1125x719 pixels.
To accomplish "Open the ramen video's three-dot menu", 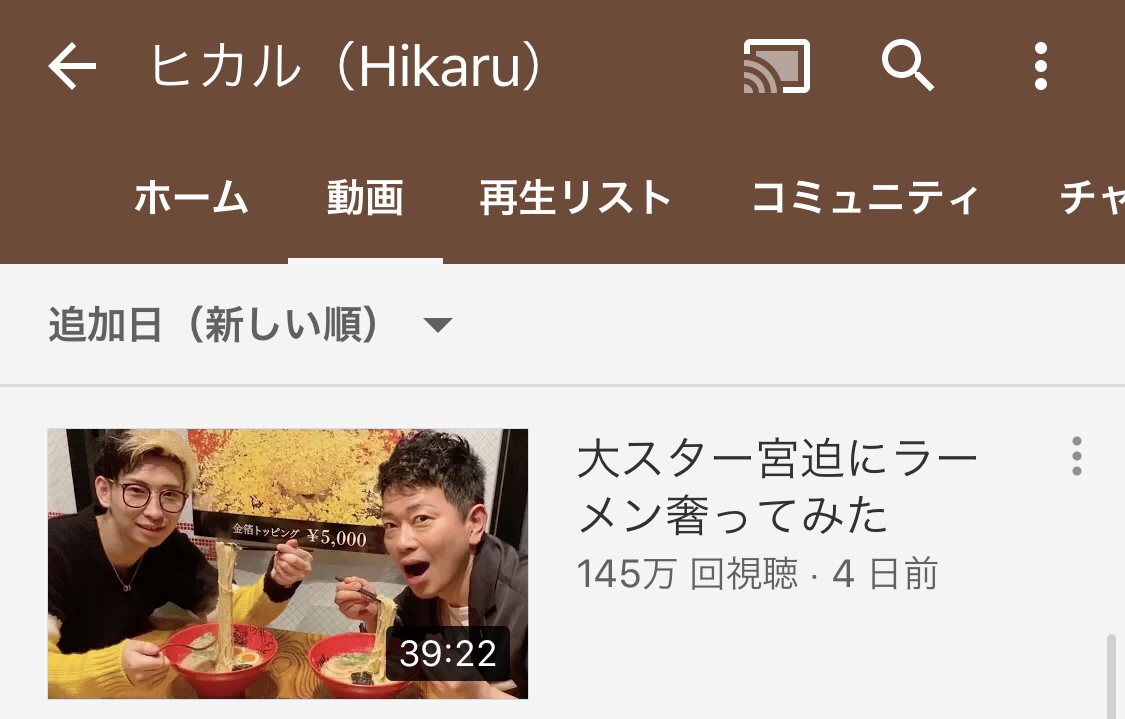I will [x=1076, y=456].
